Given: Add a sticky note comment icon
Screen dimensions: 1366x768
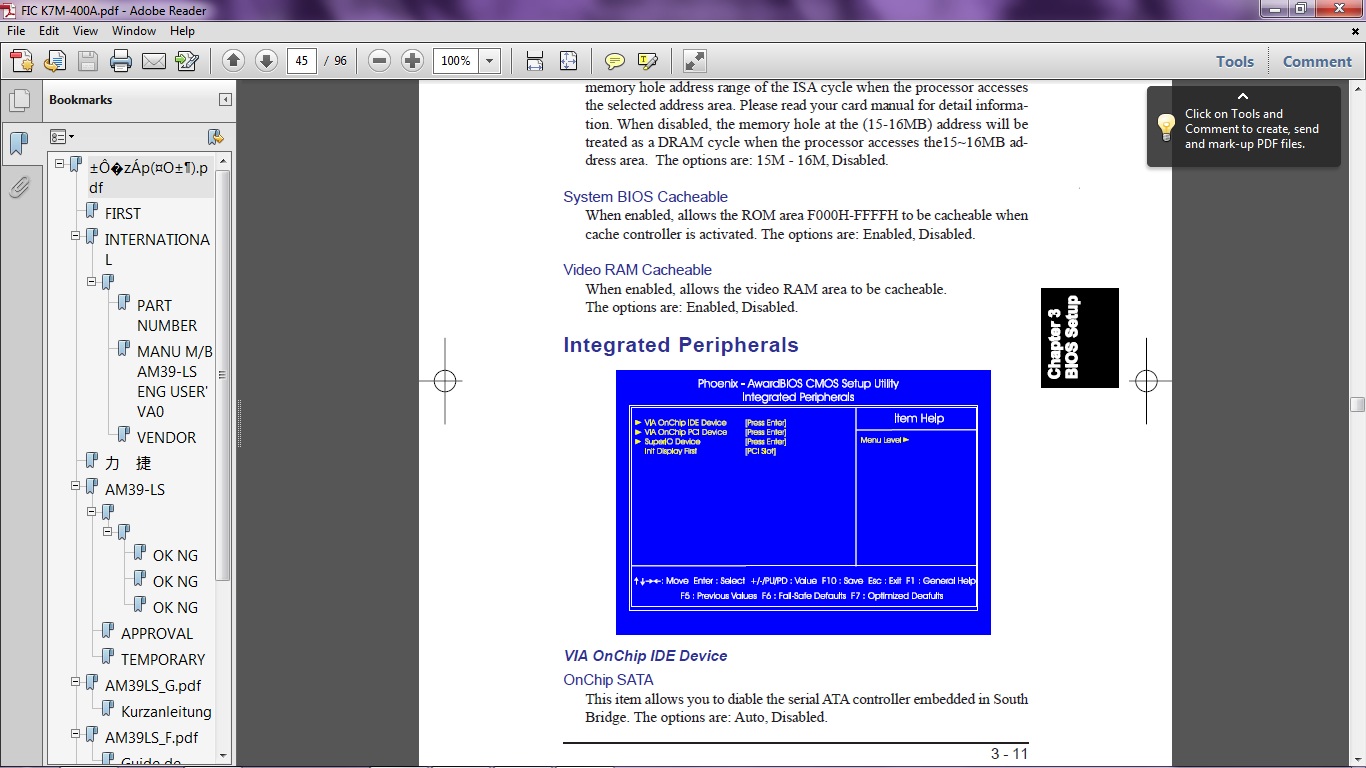Looking at the screenshot, I should [615, 61].
